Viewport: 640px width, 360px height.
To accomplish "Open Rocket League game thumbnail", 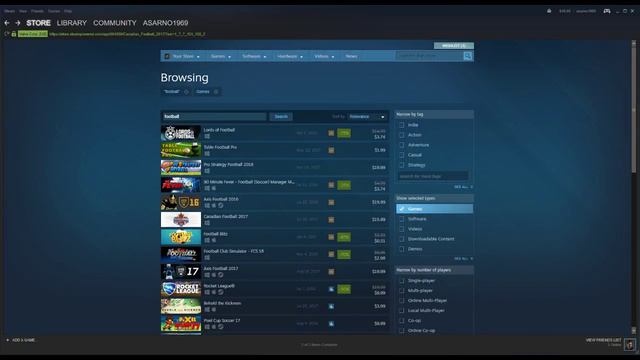I will pyautogui.click(x=181, y=289).
